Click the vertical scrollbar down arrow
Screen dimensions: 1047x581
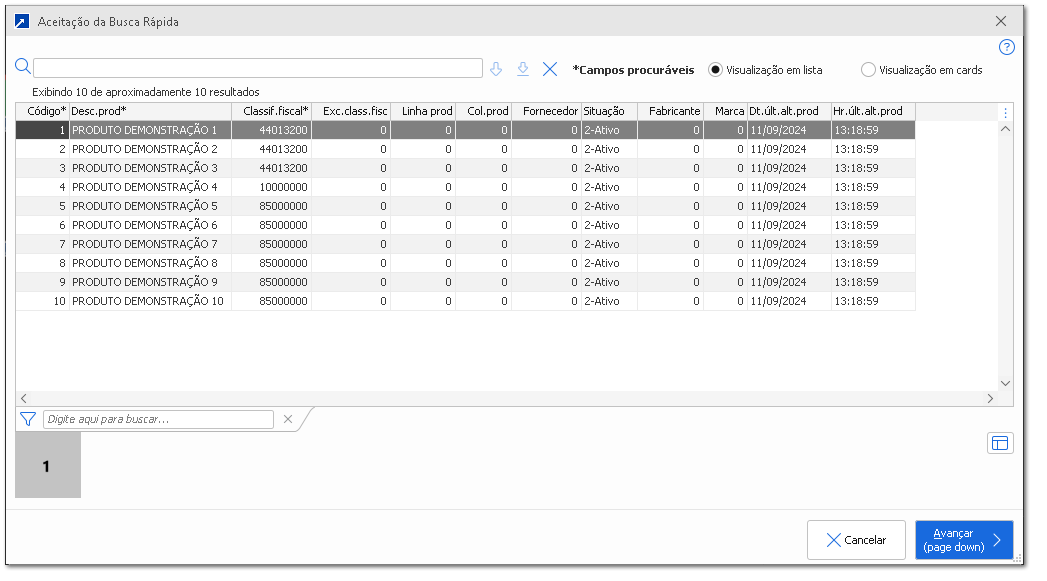click(x=1006, y=383)
